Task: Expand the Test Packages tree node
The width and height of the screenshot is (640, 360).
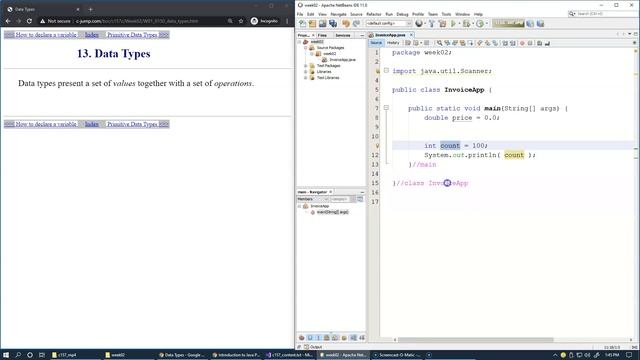Action: (305, 66)
